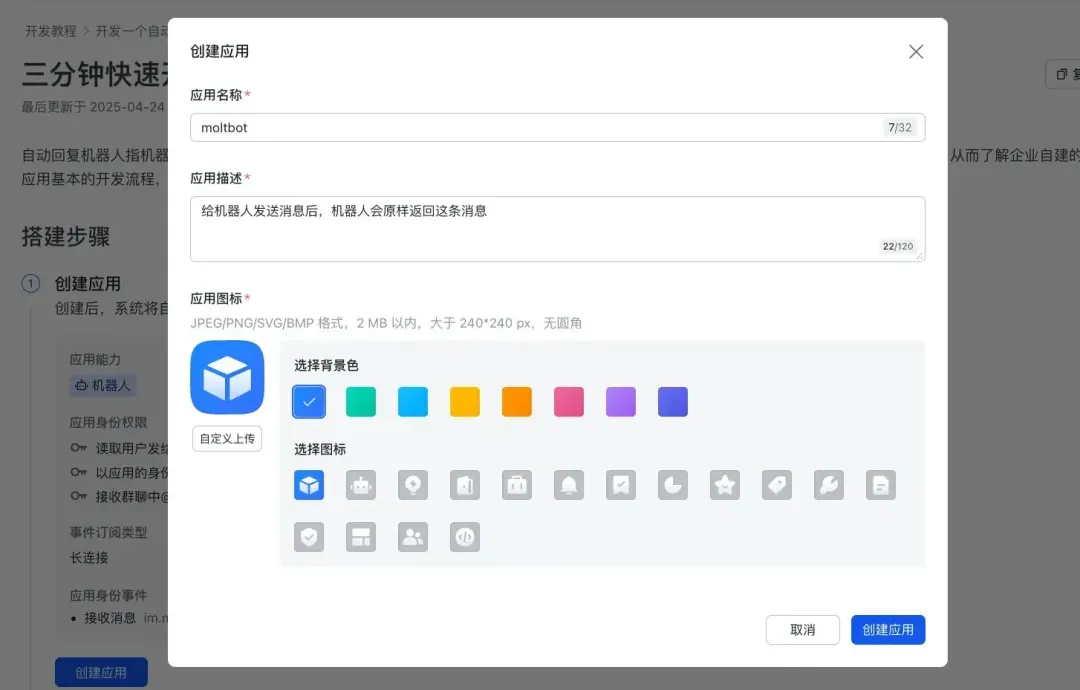Select the people group icon
Screen dimensions: 1080x690
[413, 537]
